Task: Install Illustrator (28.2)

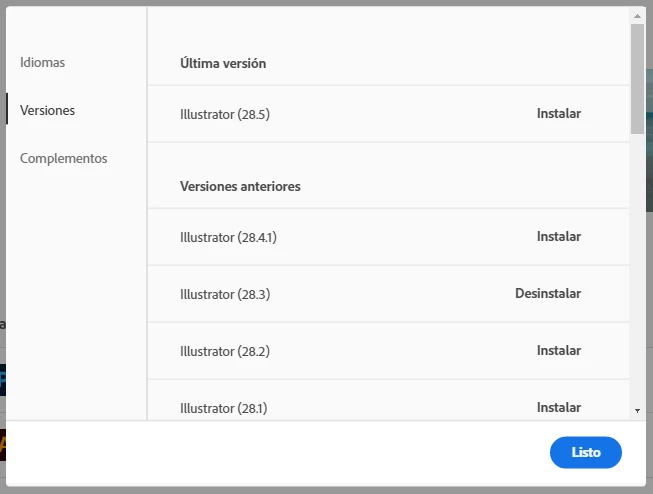Action: coord(558,350)
